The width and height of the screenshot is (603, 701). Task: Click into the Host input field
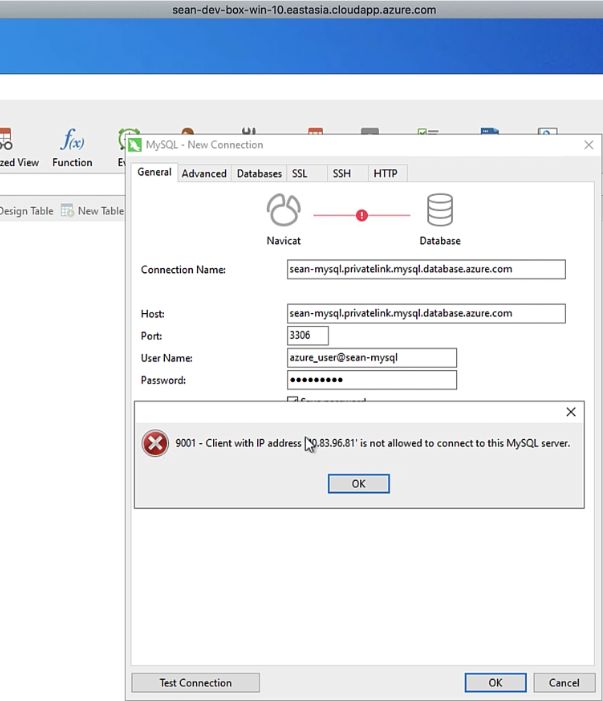click(426, 313)
